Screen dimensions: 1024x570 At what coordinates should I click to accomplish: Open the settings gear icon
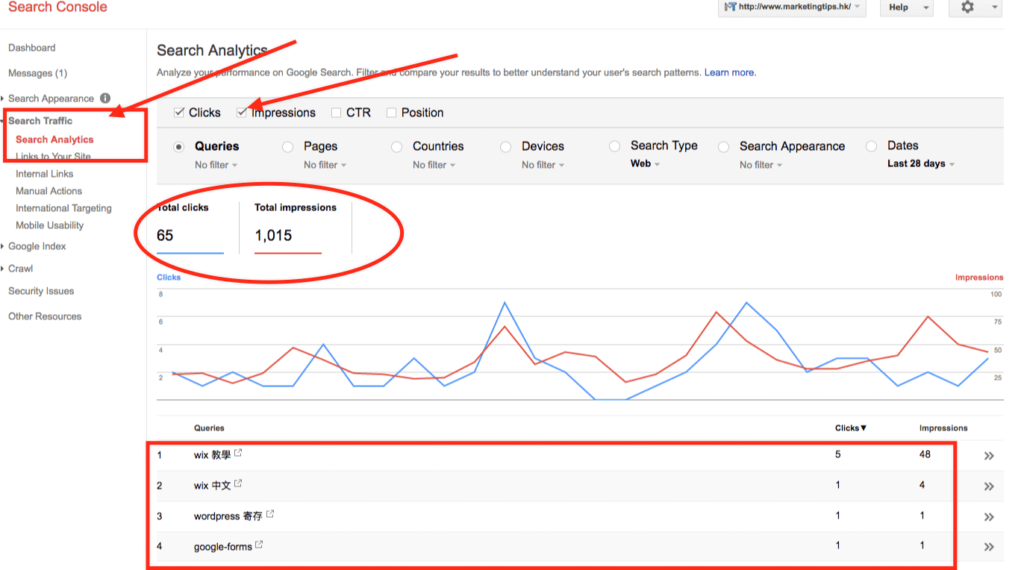[x=967, y=7]
